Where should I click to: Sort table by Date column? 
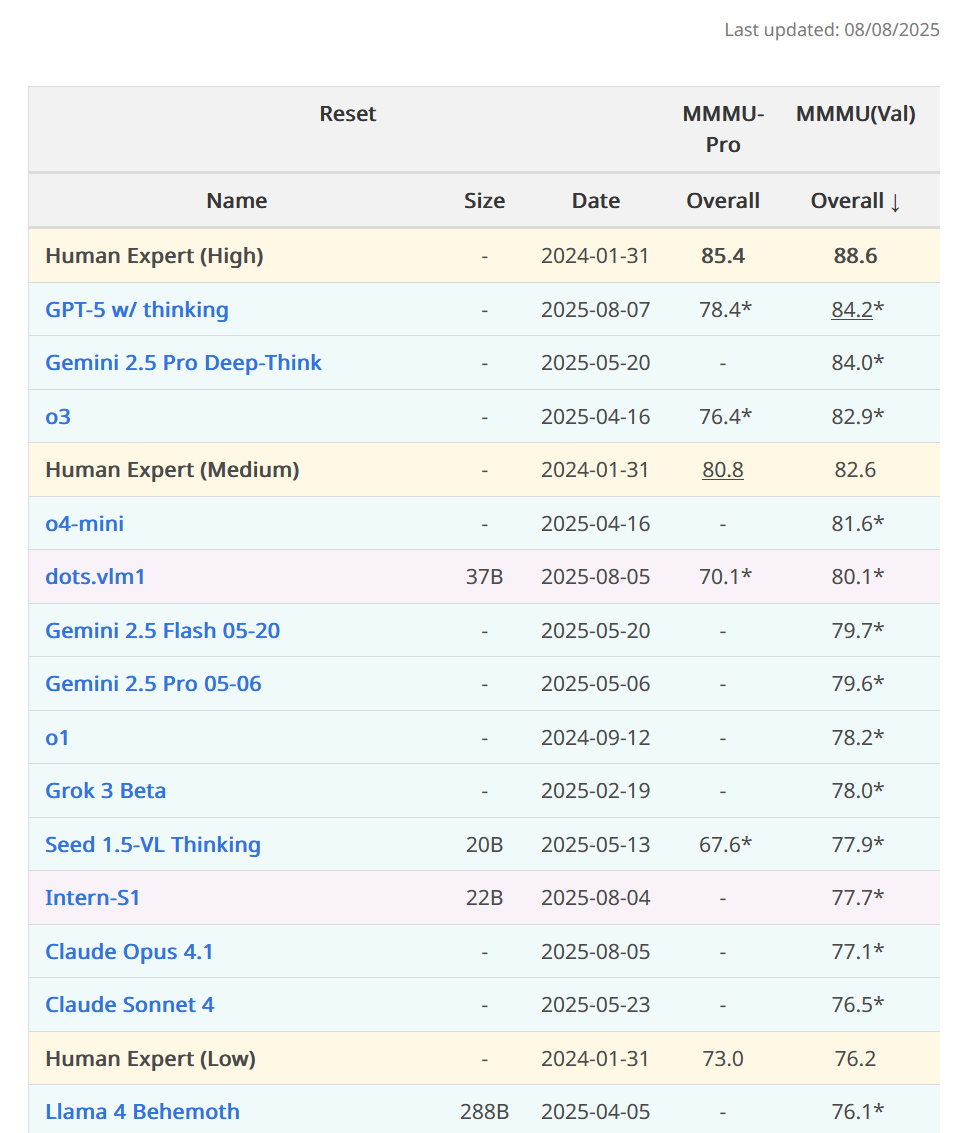coord(595,201)
